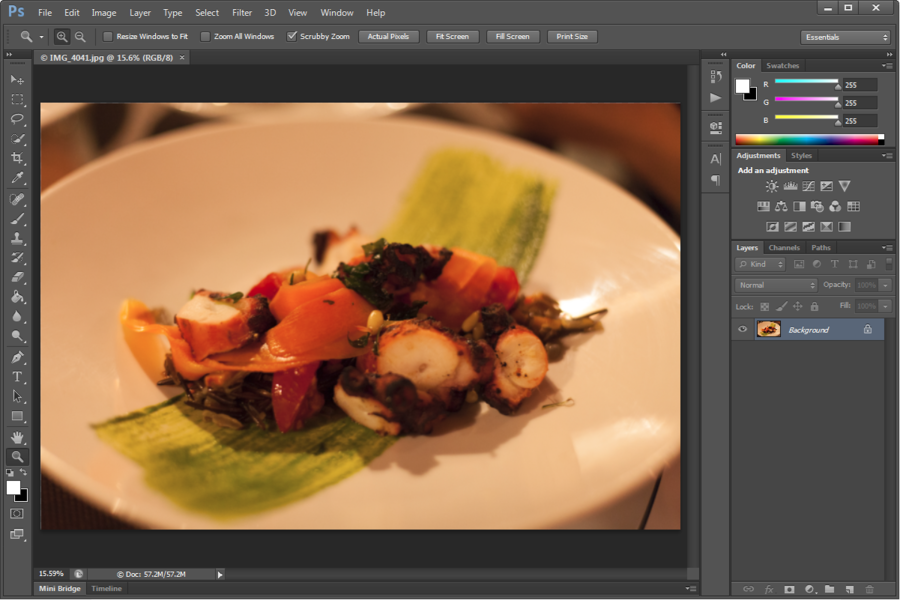Select the Rectangle shape tool
This screenshot has height=600, width=900.
click(x=17, y=416)
